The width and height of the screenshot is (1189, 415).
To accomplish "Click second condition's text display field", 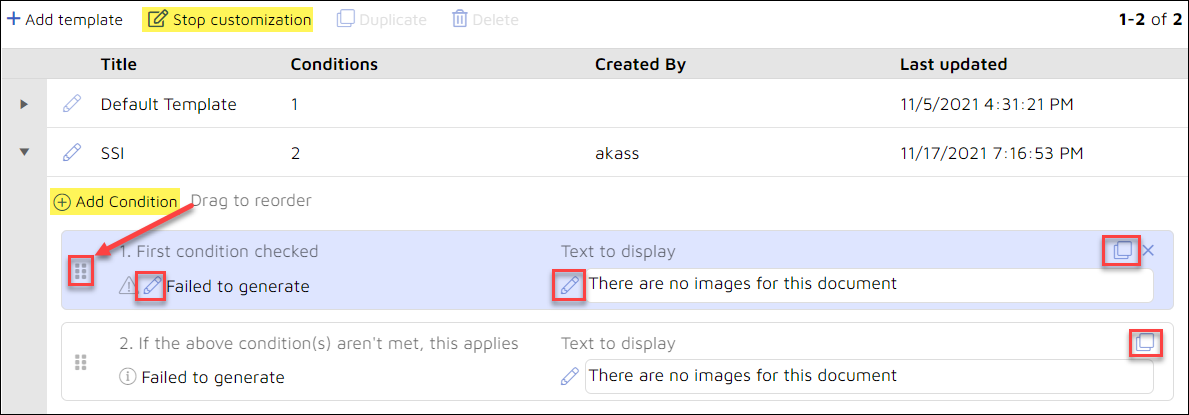I will pyautogui.click(x=869, y=376).
